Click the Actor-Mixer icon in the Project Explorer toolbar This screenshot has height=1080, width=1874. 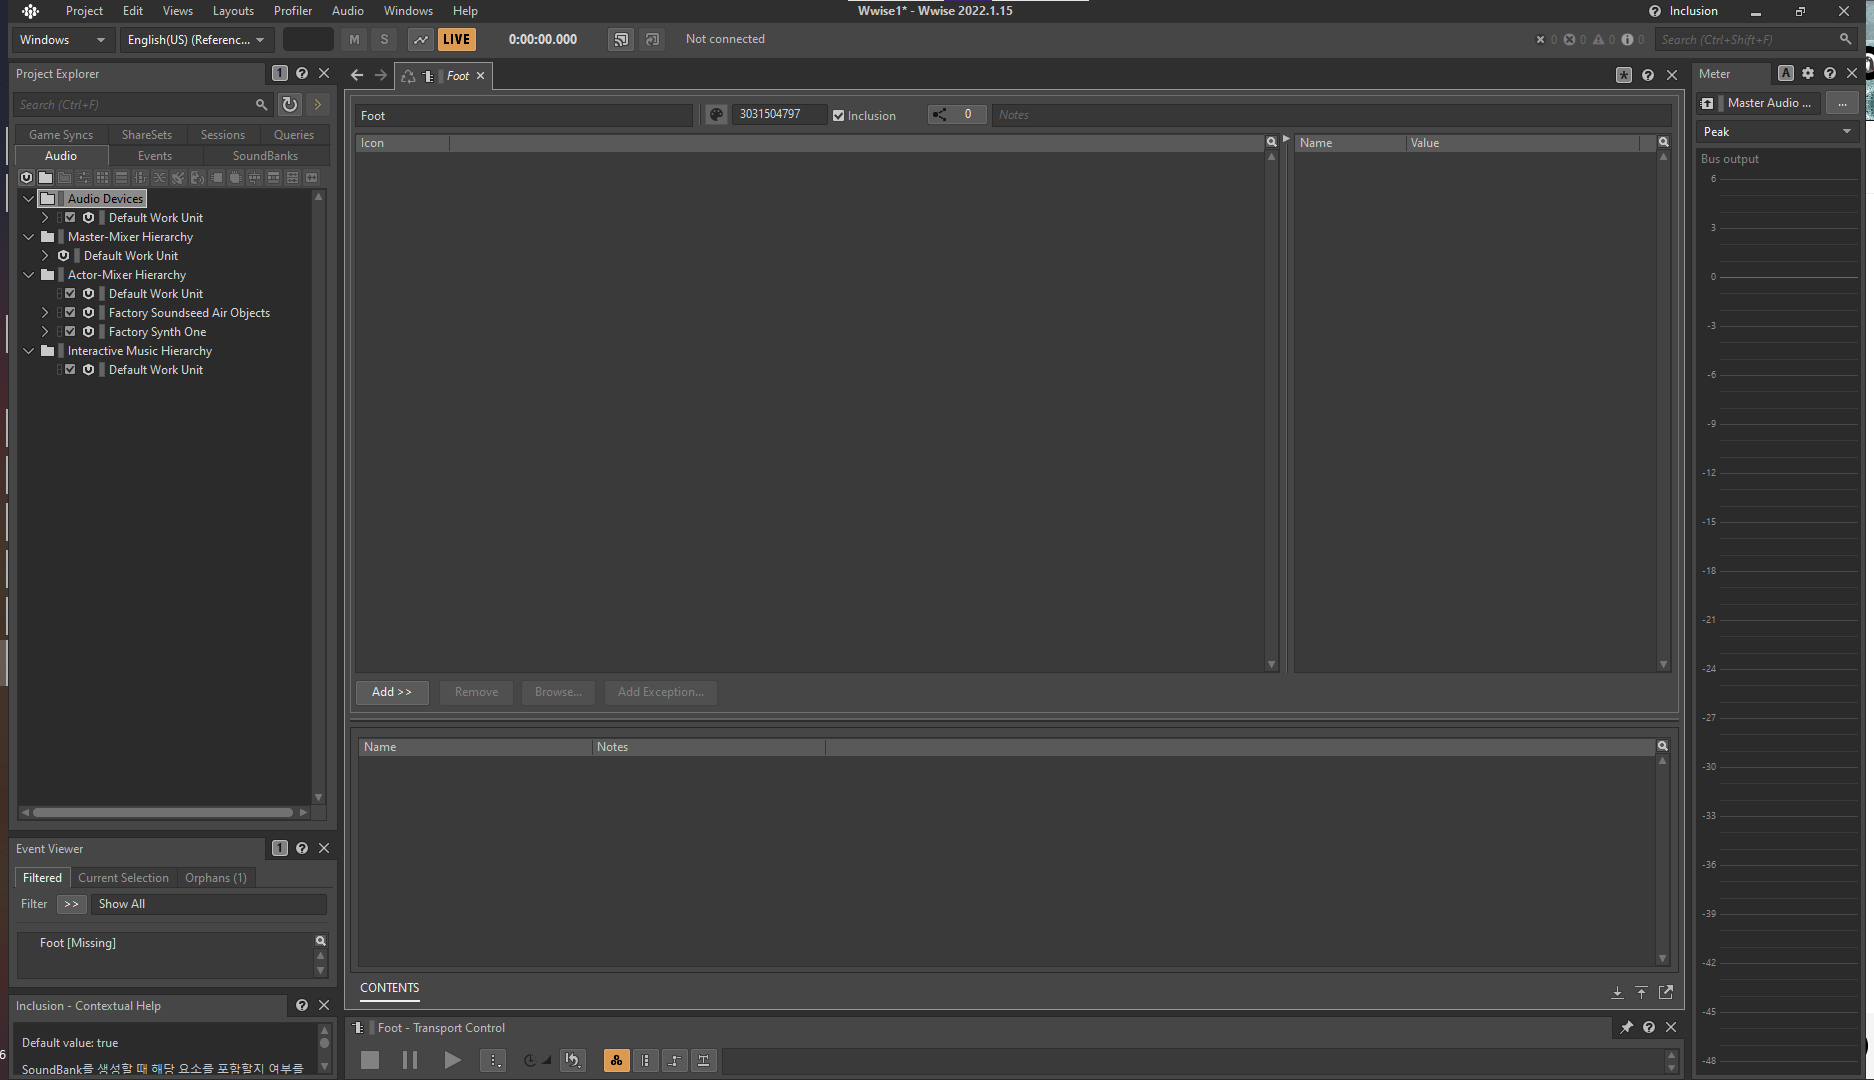click(x=83, y=177)
